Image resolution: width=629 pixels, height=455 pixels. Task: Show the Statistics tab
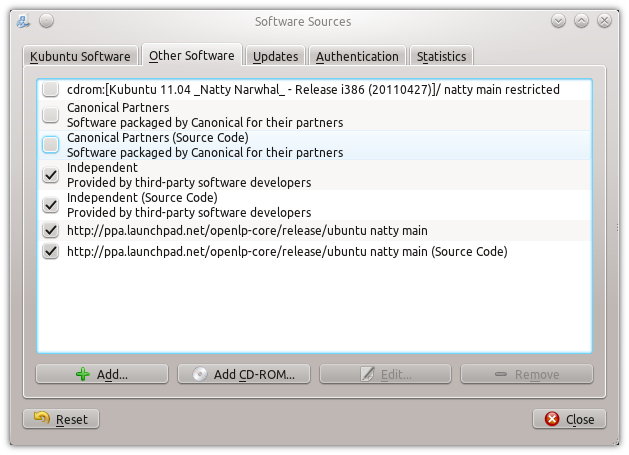pyautogui.click(x=441, y=56)
